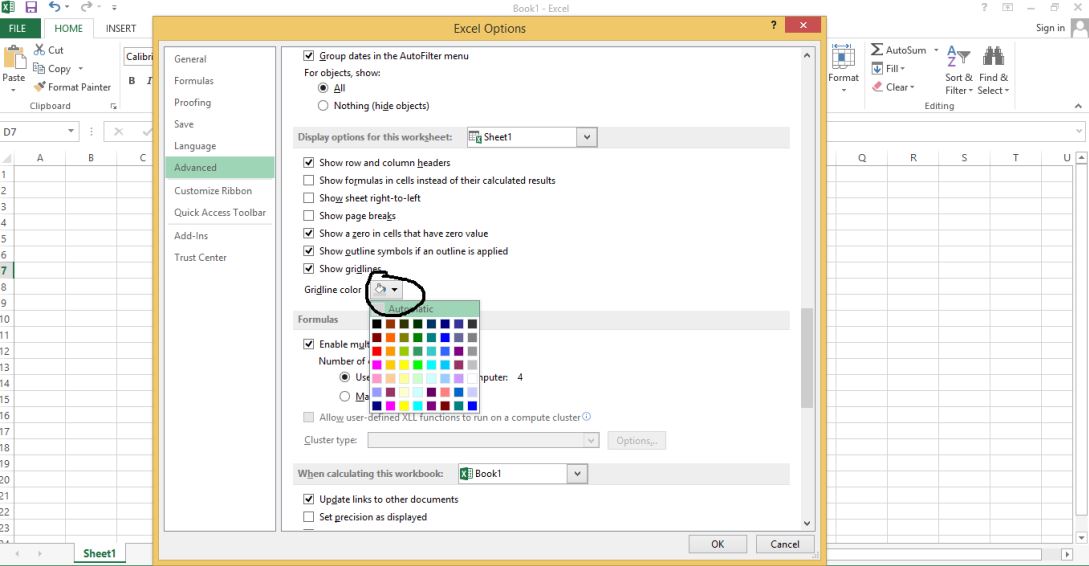Click the Excel app icon in title bar
1089x566 pixels.
8,7
